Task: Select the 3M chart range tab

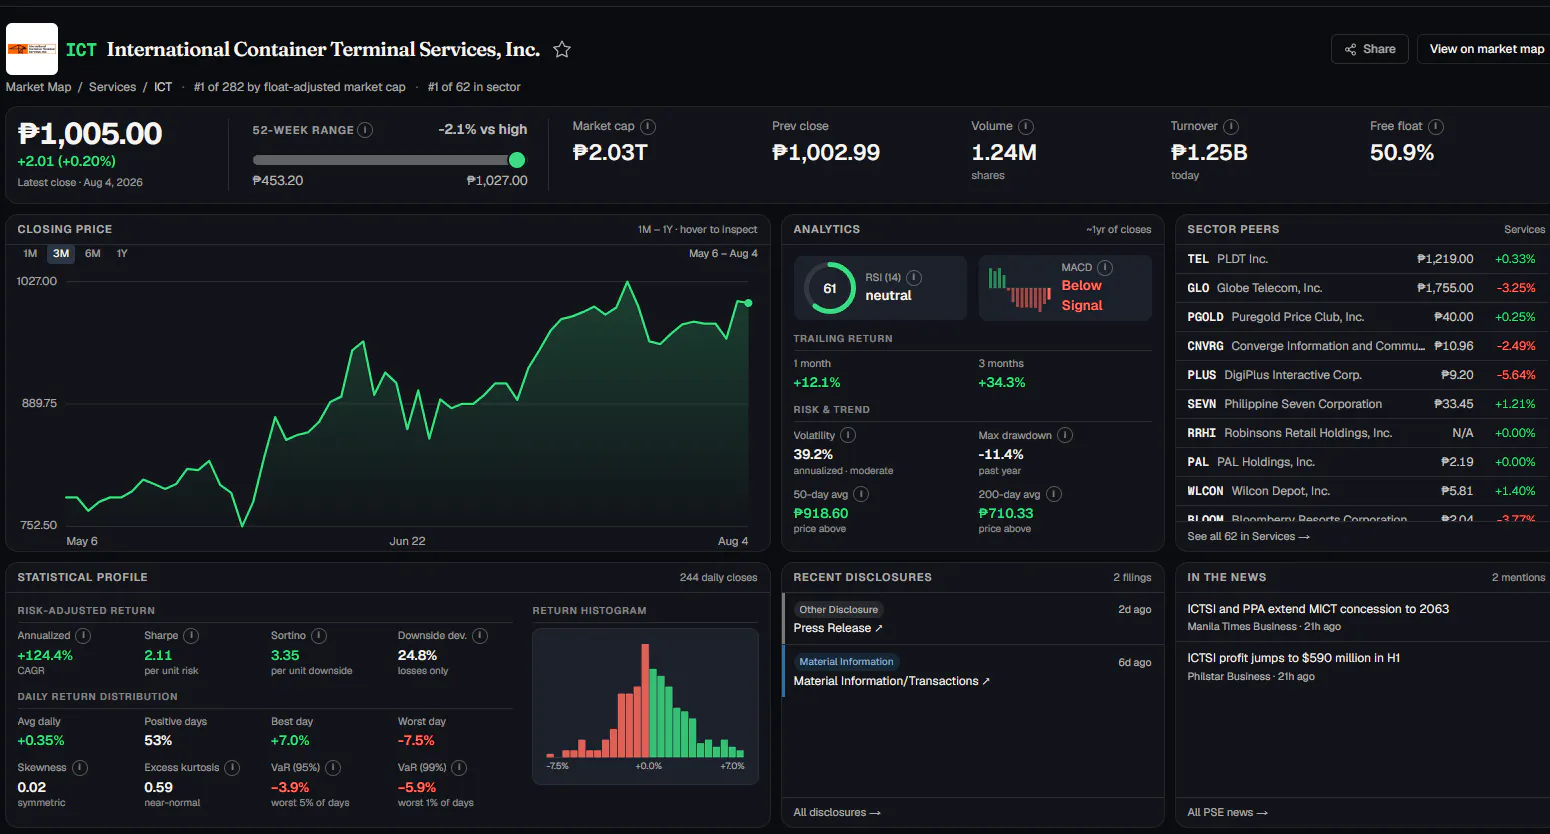Action: pos(61,254)
